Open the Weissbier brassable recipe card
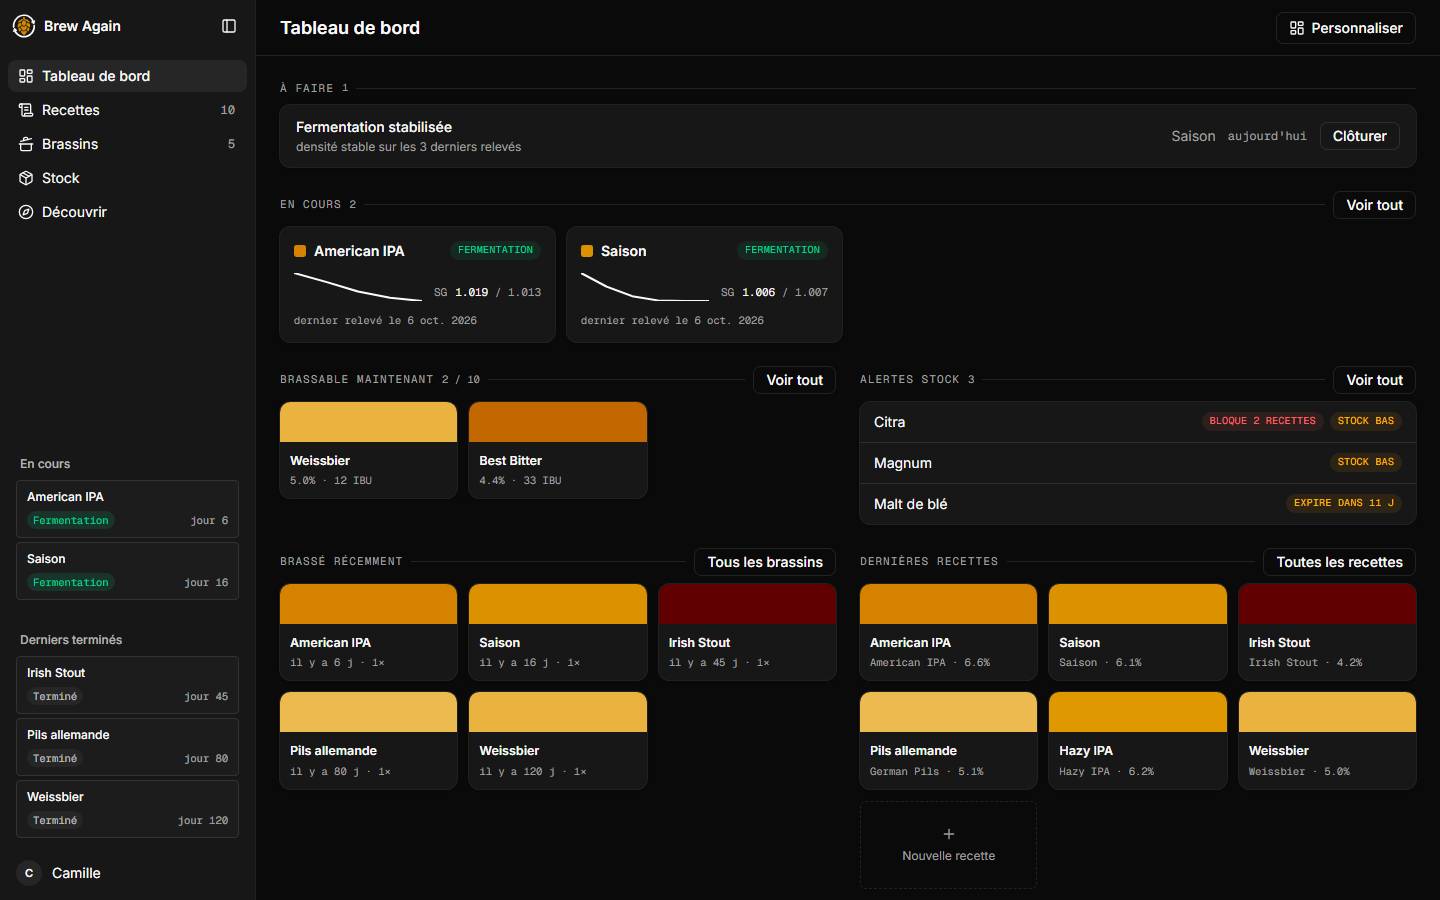The width and height of the screenshot is (1440, 900). [x=369, y=450]
